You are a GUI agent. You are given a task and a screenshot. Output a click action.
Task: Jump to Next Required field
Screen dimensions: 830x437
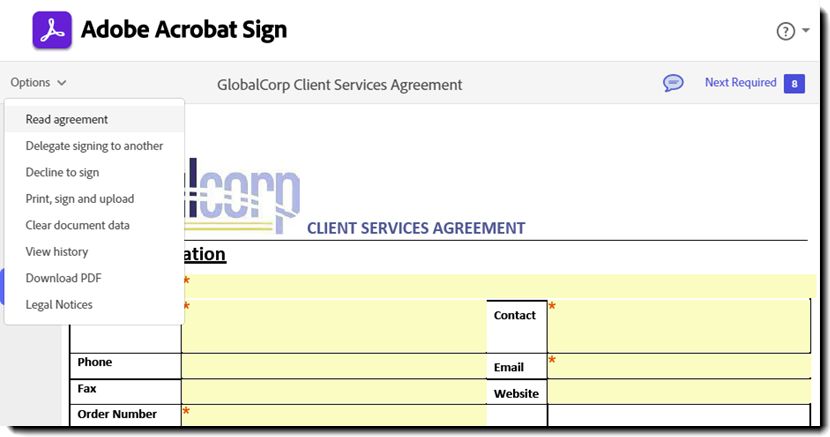click(x=740, y=83)
